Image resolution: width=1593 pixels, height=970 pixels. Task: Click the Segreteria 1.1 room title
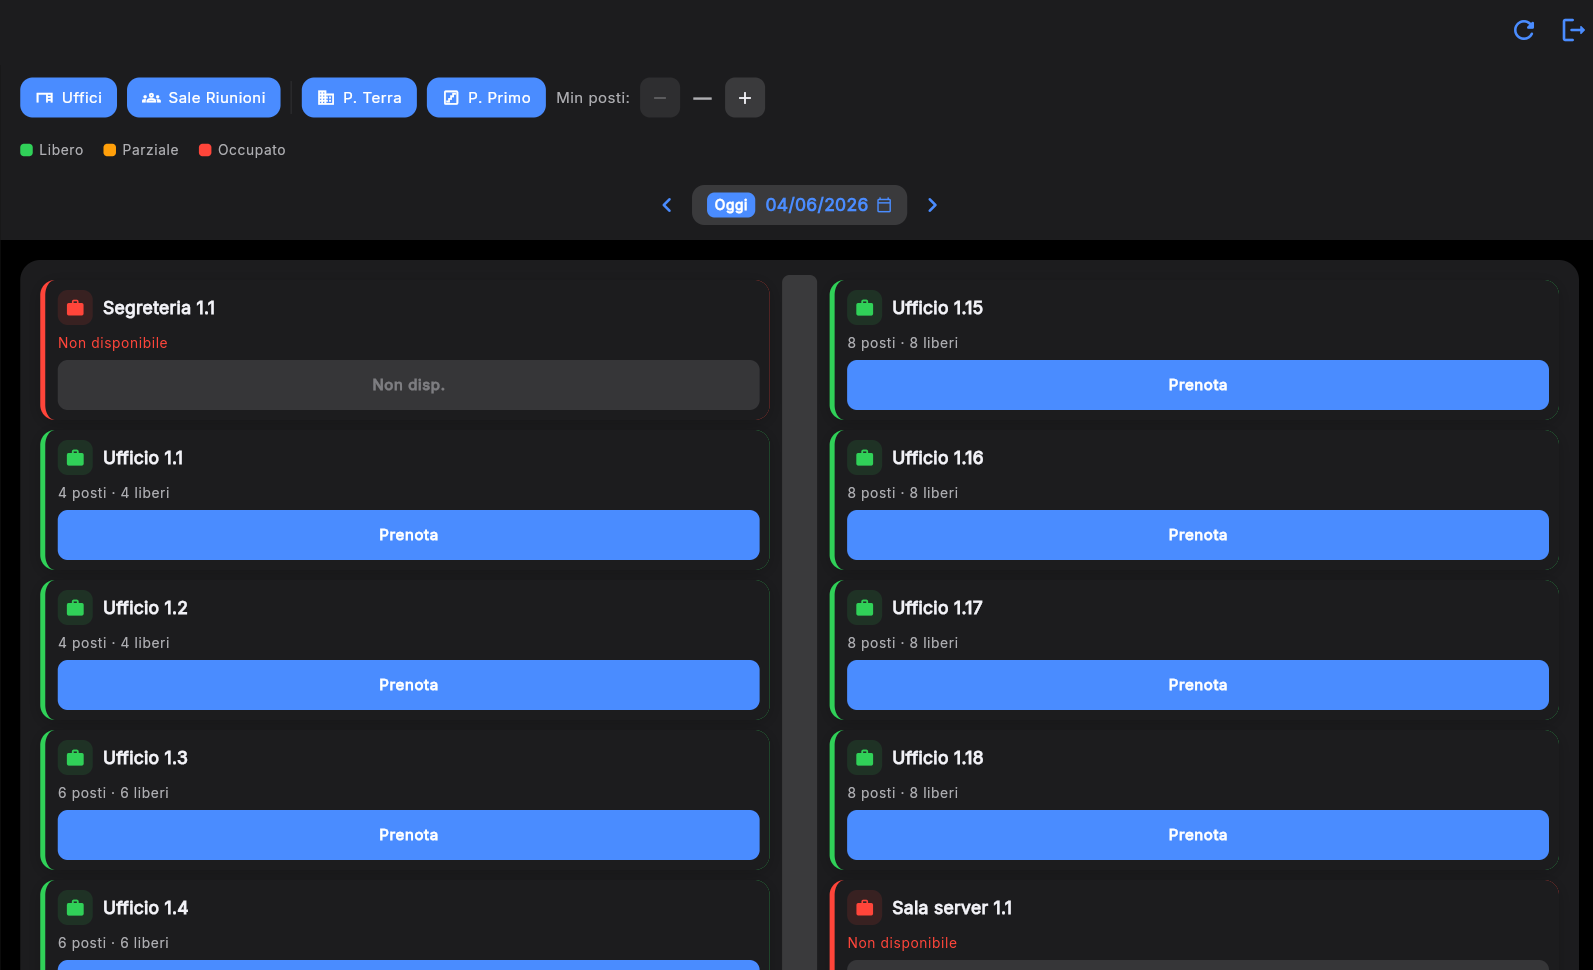click(159, 308)
